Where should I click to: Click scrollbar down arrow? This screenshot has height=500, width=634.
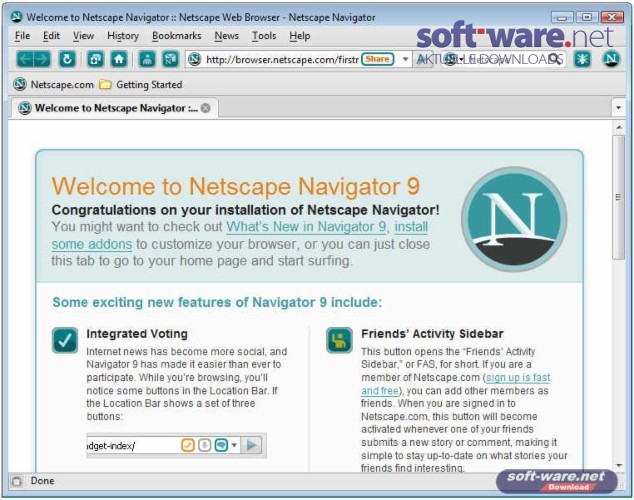point(619,466)
